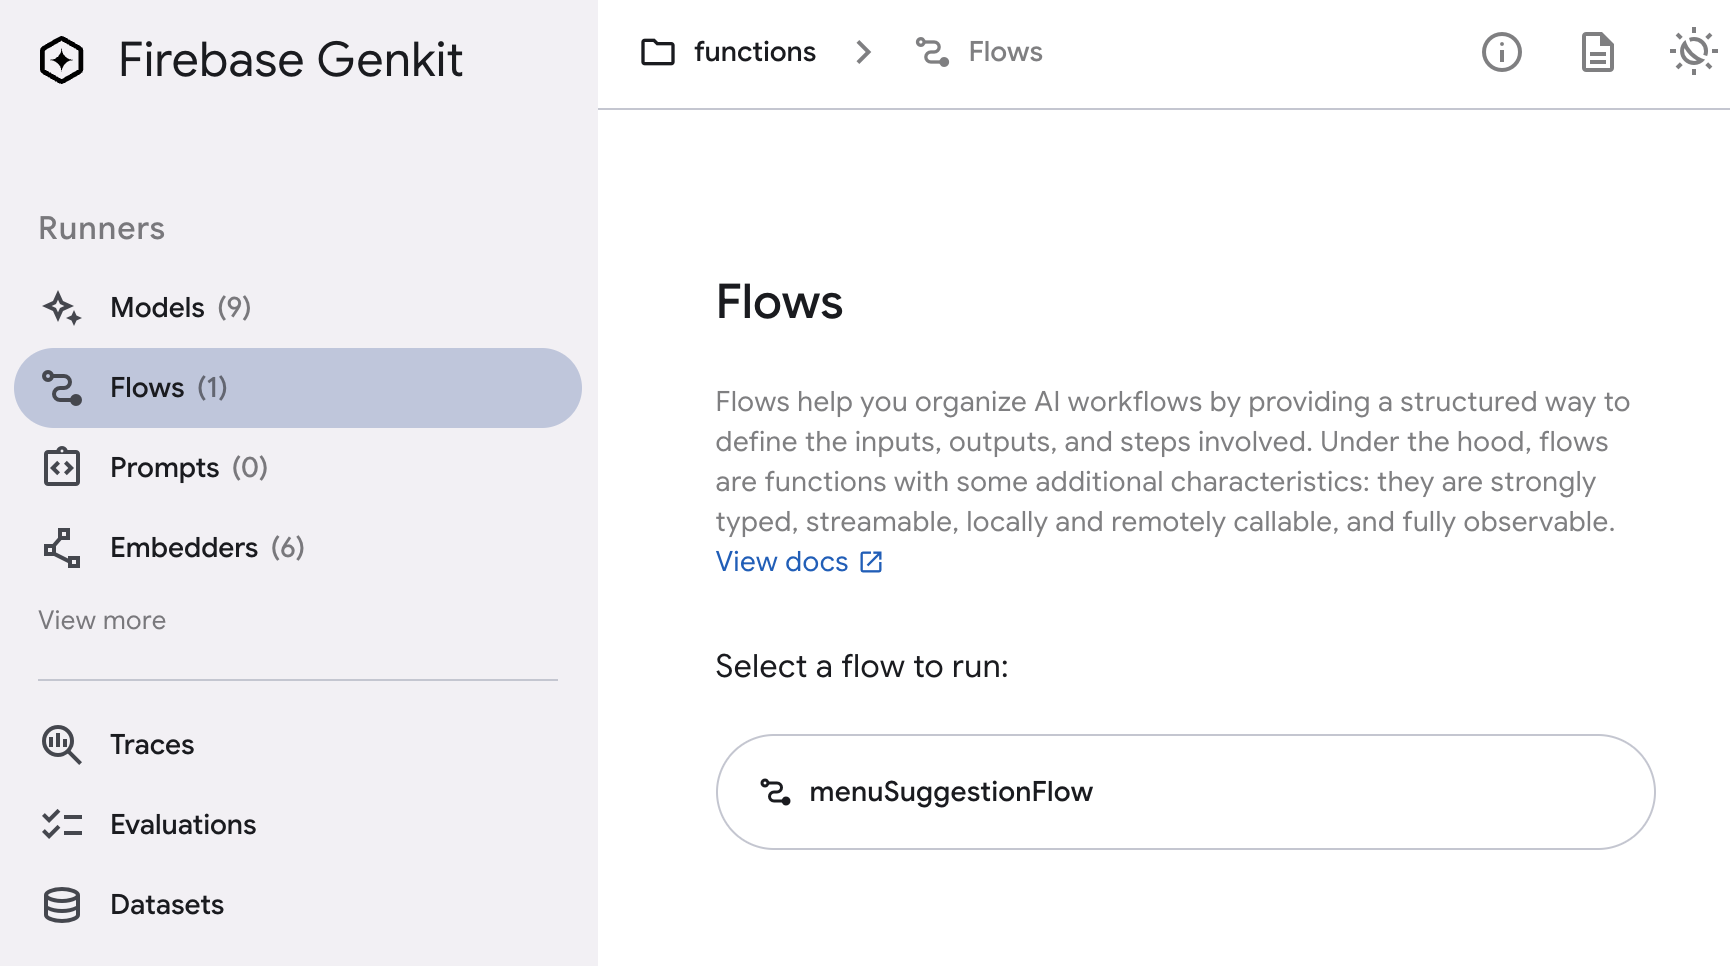Open the info circle icon in header
Image resolution: width=1730 pixels, height=966 pixels.
pos(1501,52)
